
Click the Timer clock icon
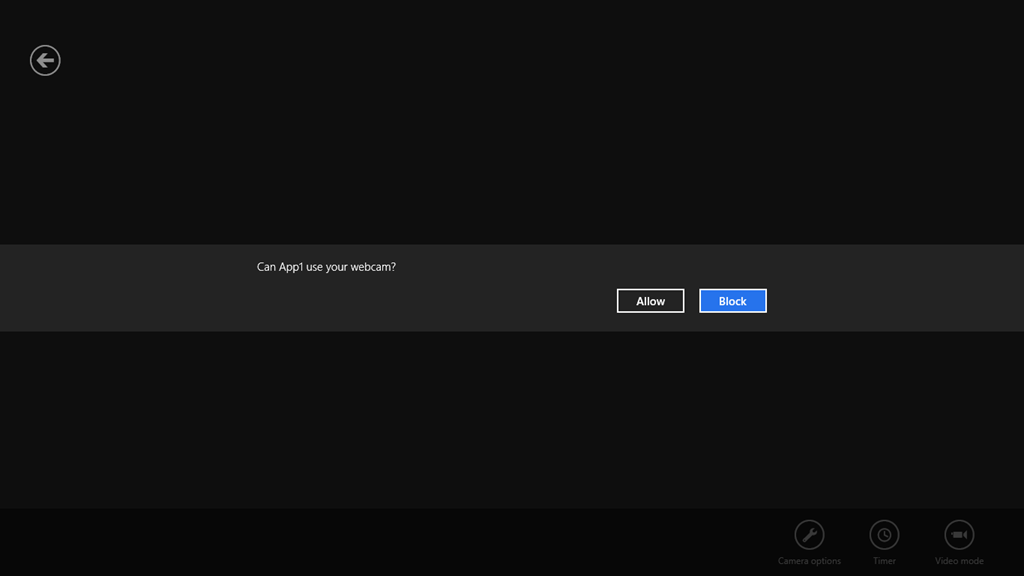[884, 535]
